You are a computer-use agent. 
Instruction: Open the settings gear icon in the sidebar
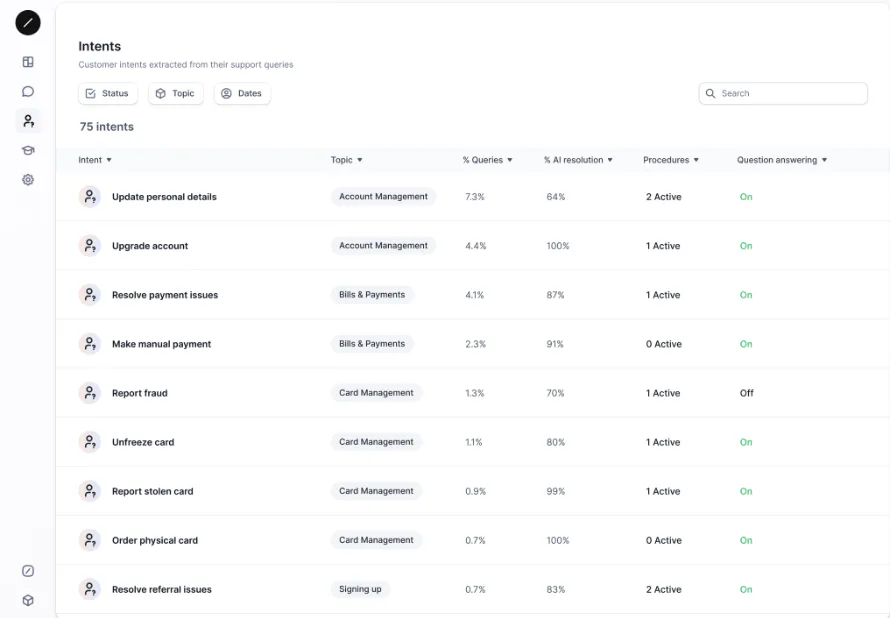28,180
